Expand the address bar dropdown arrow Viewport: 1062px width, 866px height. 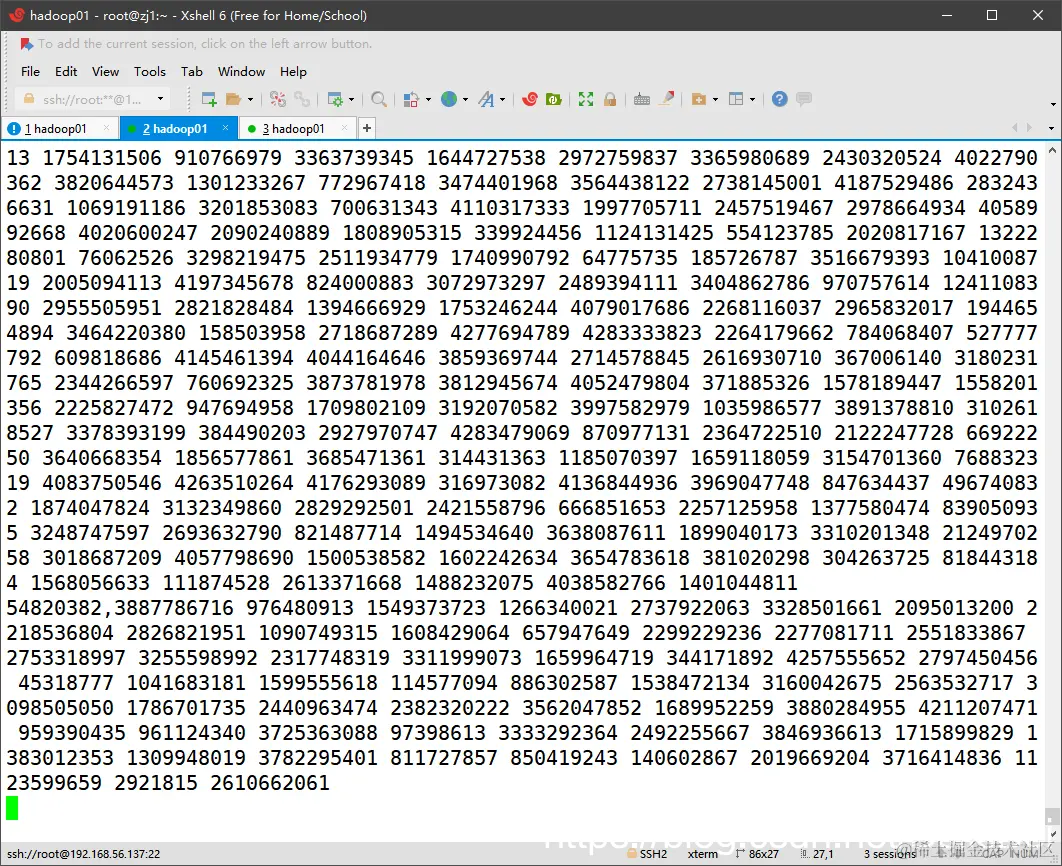click(x=161, y=99)
